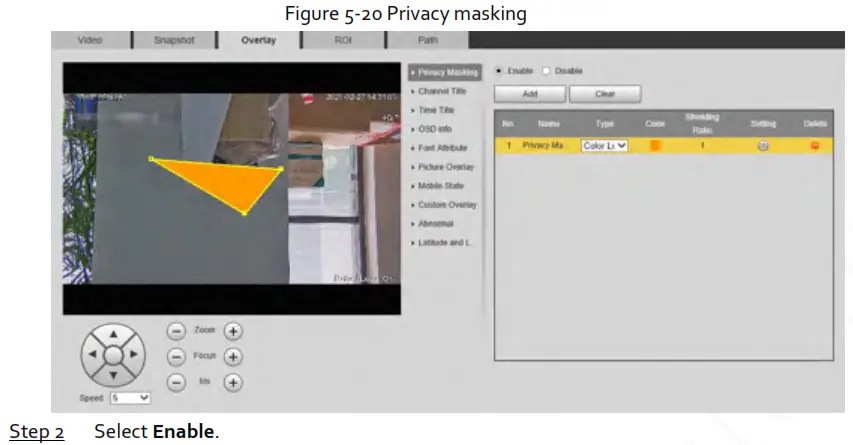Click orange color swatch in mask row
853x445 pixels.
(655, 145)
